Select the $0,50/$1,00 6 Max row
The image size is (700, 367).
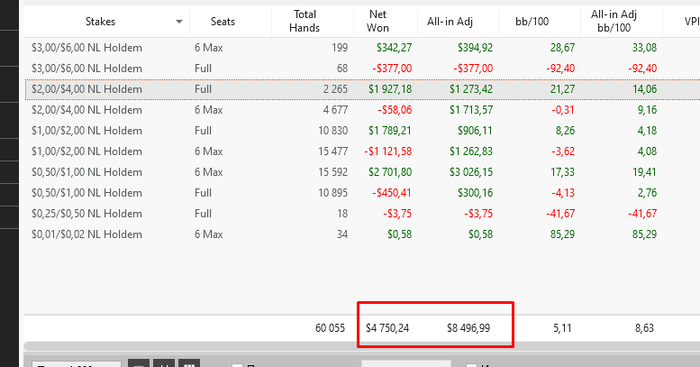point(362,172)
